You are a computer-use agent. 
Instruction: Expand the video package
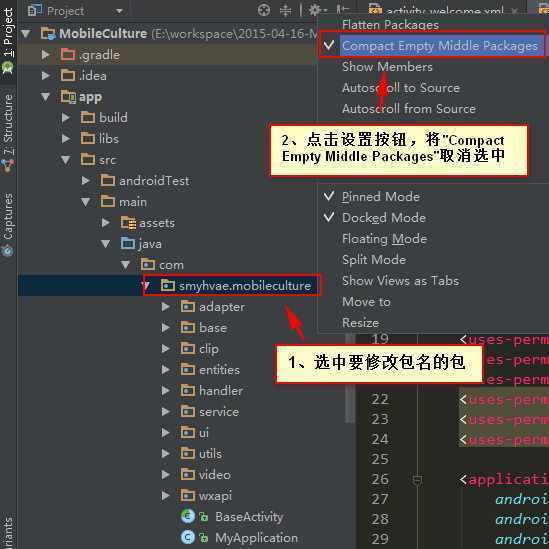166,475
